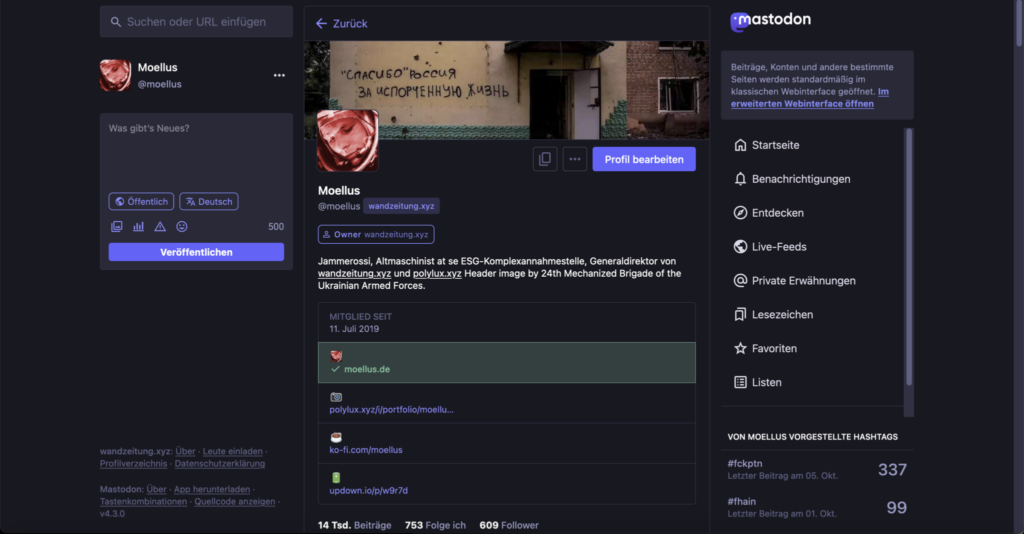View the 609 Follower list
This screenshot has height=534, width=1024.
click(509, 526)
